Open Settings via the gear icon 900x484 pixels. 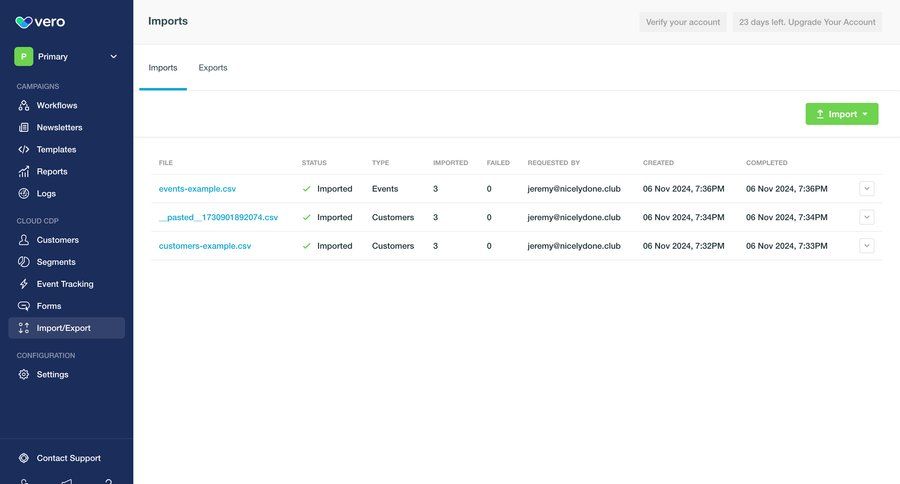point(24,374)
